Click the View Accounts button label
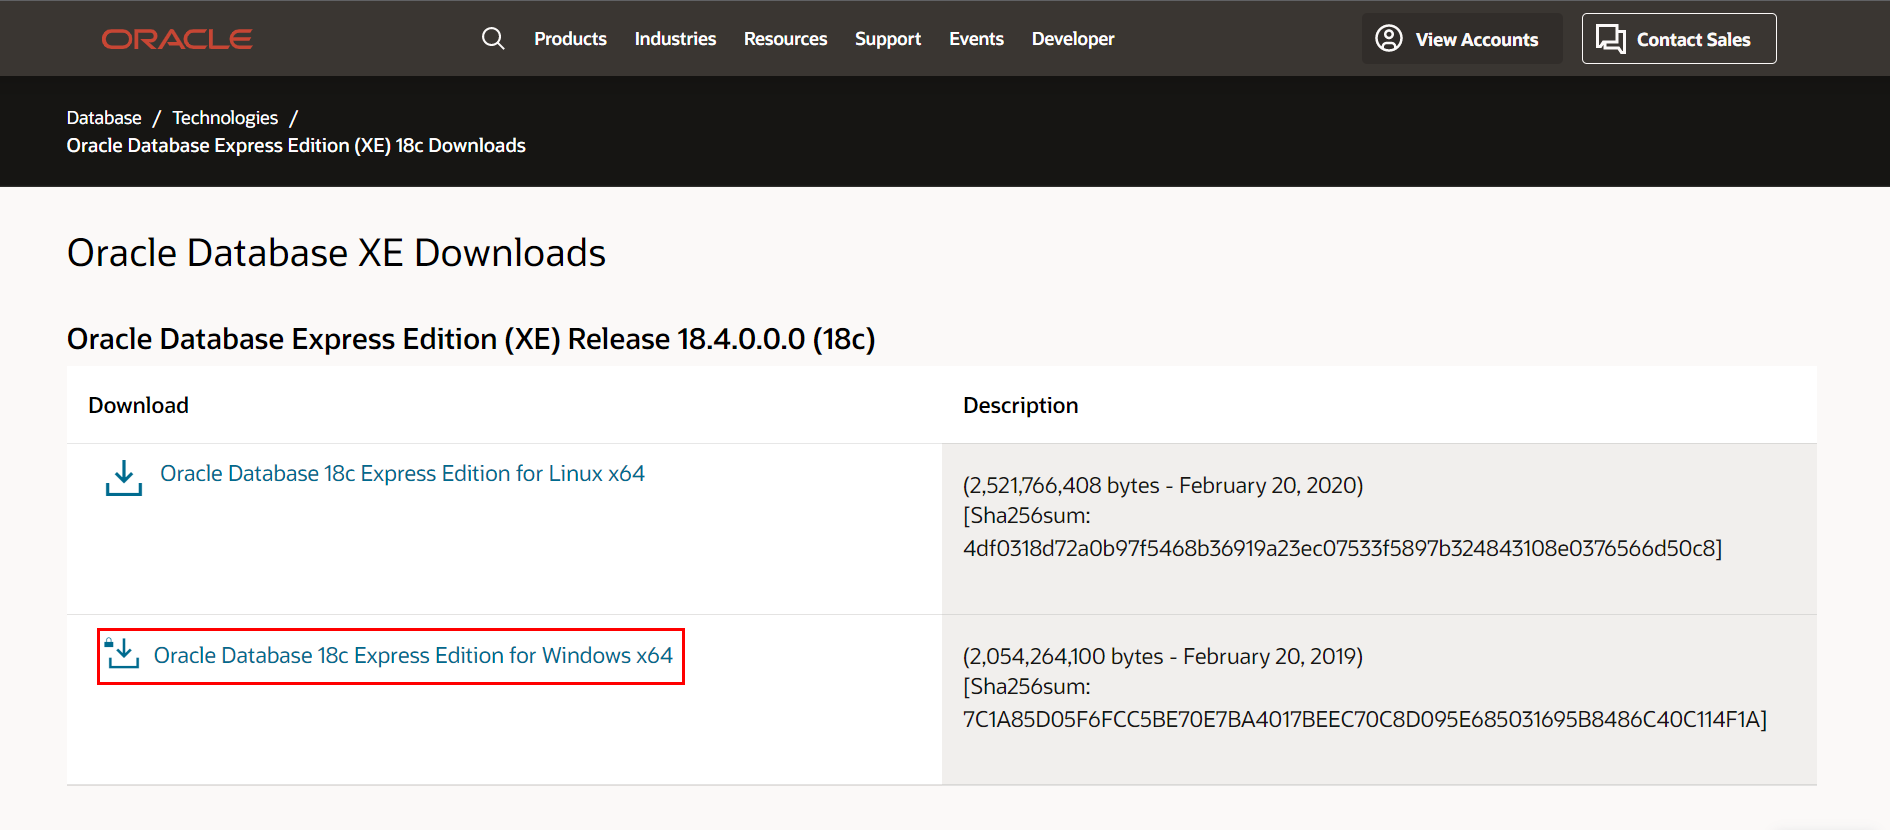1890x830 pixels. pos(1477,40)
